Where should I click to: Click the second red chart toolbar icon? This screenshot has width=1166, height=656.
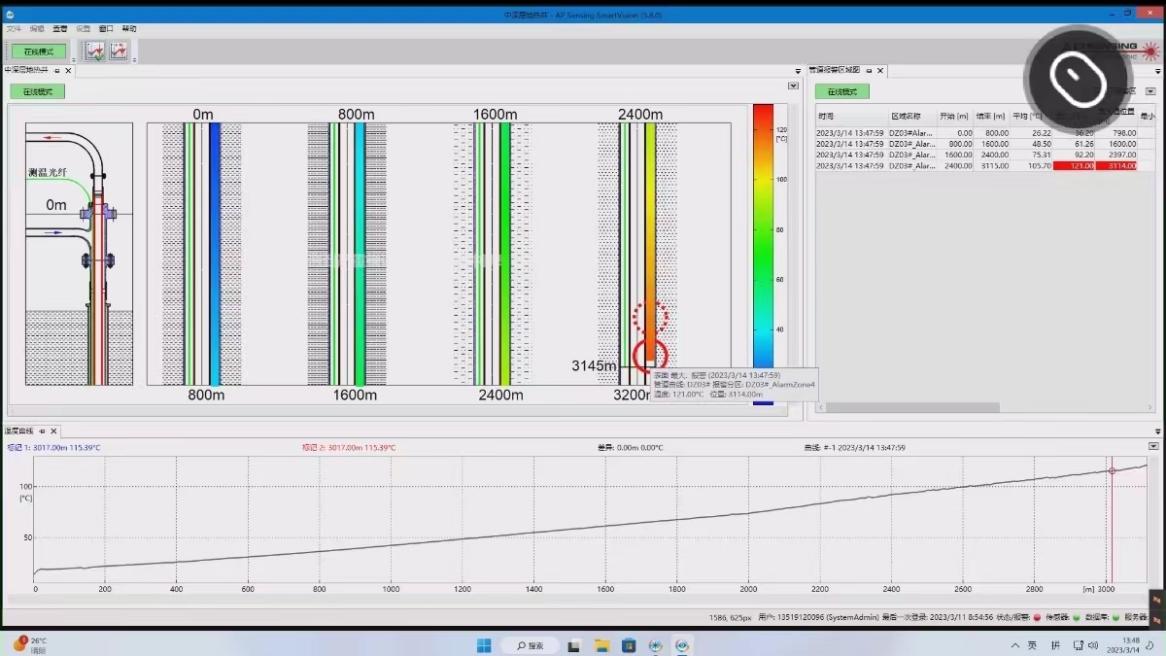[x=119, y=51]
